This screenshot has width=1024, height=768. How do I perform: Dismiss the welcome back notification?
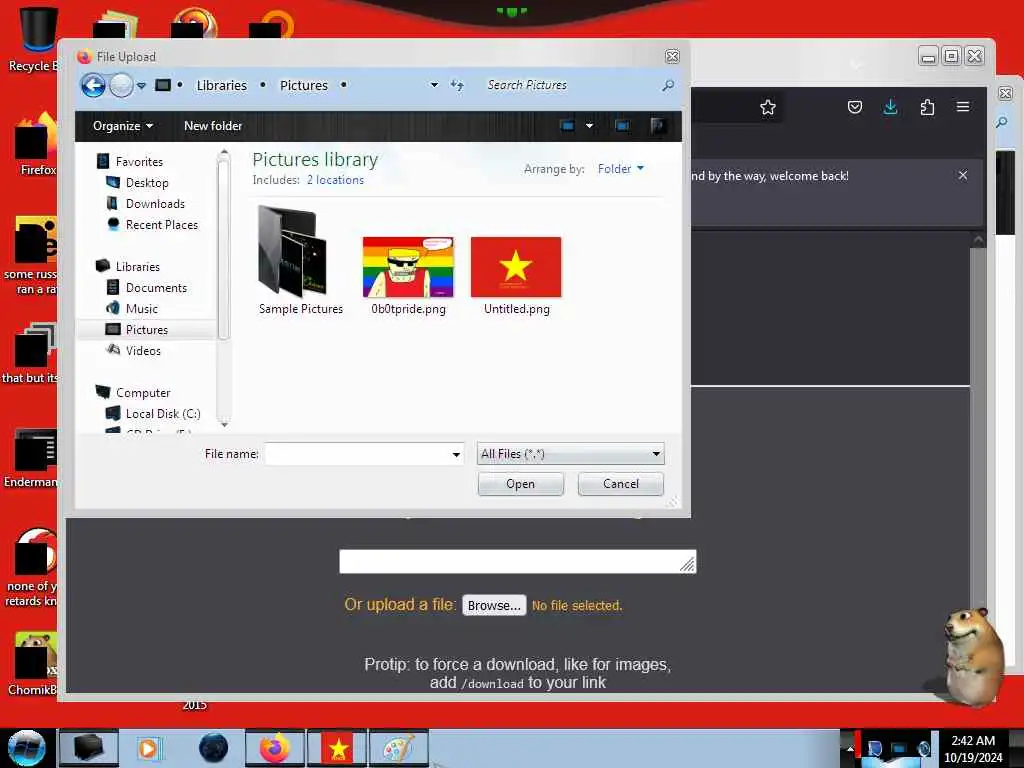point(963,175)
